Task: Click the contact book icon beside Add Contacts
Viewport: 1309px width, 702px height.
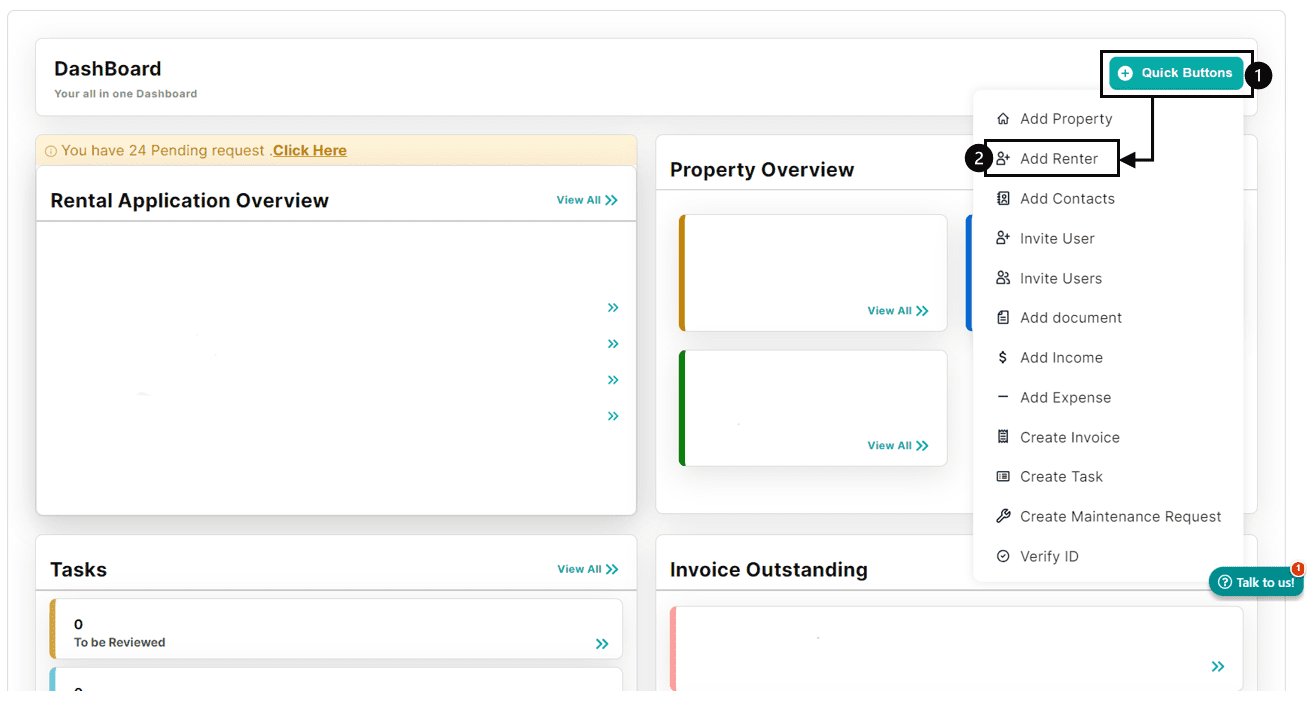Action: [x=1003, y=198]
